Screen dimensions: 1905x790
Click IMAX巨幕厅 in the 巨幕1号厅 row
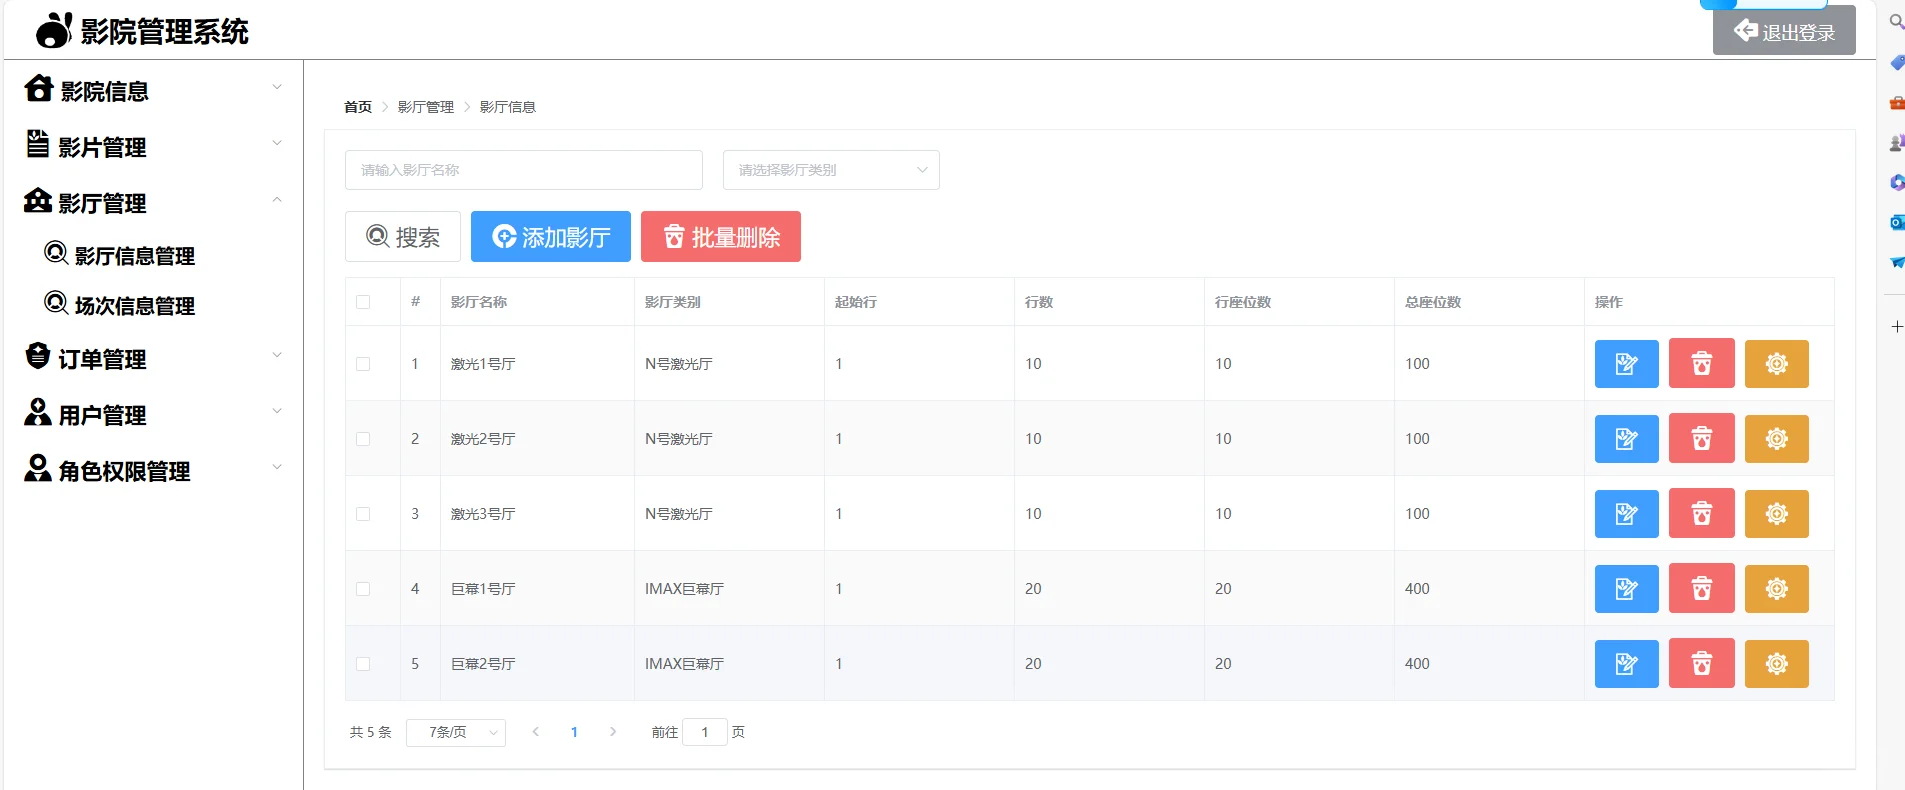tap(684, 589)
